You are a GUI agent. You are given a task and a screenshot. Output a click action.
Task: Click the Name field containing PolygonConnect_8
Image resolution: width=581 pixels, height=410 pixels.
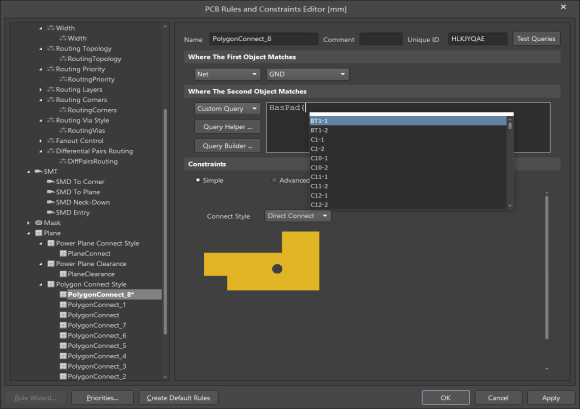264,39
